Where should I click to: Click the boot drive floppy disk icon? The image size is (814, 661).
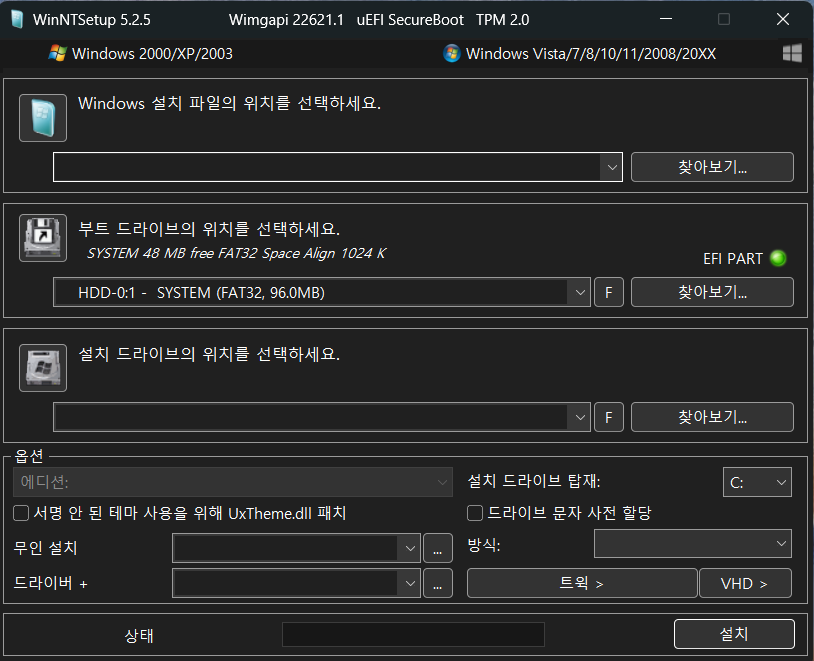[x=43, y=238]
